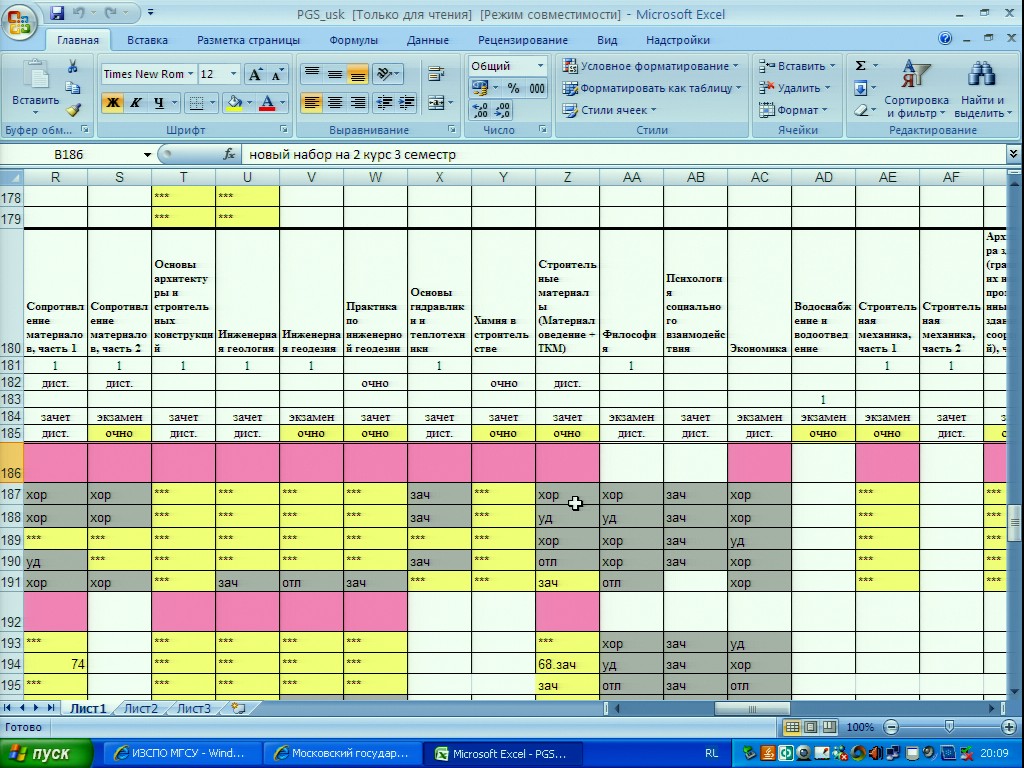Open the font size dropdown
This screenshot has width=1024, height=768.
tap(233, 74)
